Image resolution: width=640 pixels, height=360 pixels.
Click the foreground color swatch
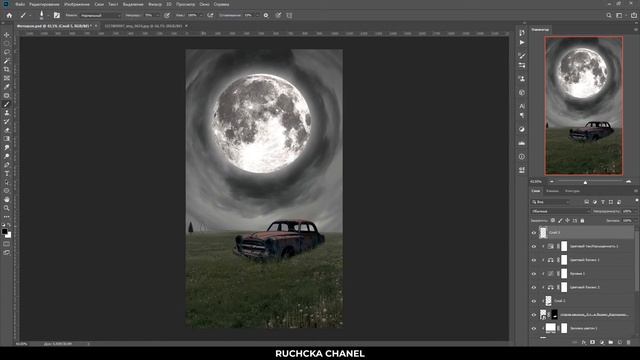pos(4,231)
